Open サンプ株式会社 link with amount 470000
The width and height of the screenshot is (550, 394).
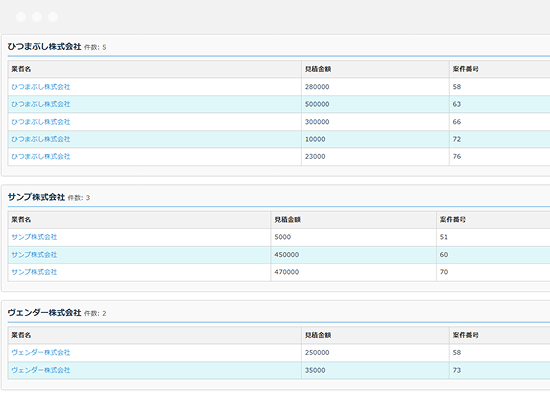[34, 272]
